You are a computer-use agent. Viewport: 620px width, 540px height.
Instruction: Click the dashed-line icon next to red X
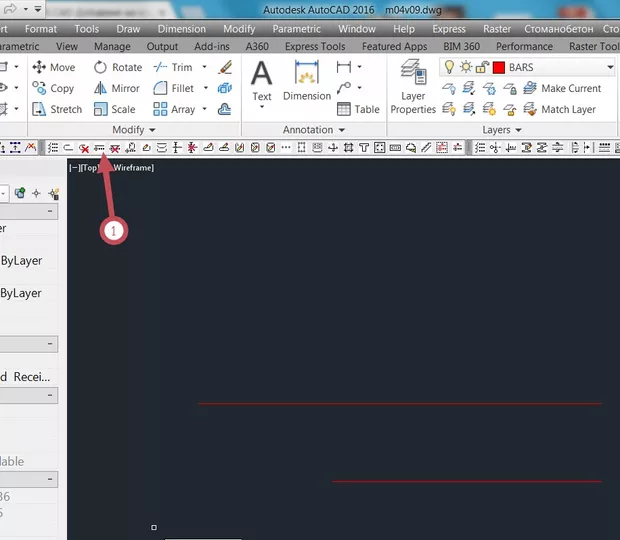pos(99,148)
